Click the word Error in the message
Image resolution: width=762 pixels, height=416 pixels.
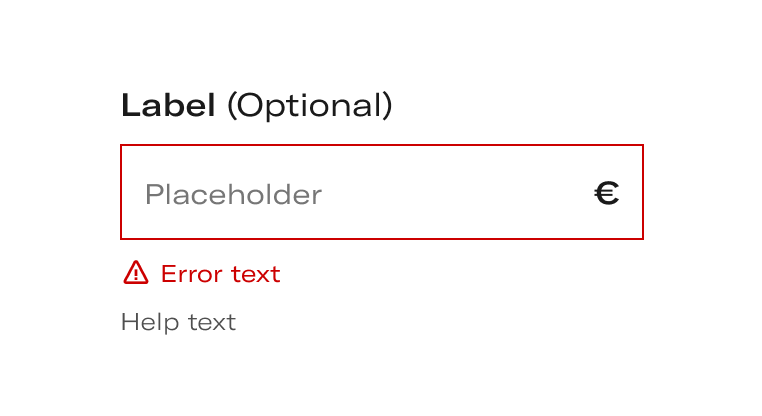coord(191,274)
